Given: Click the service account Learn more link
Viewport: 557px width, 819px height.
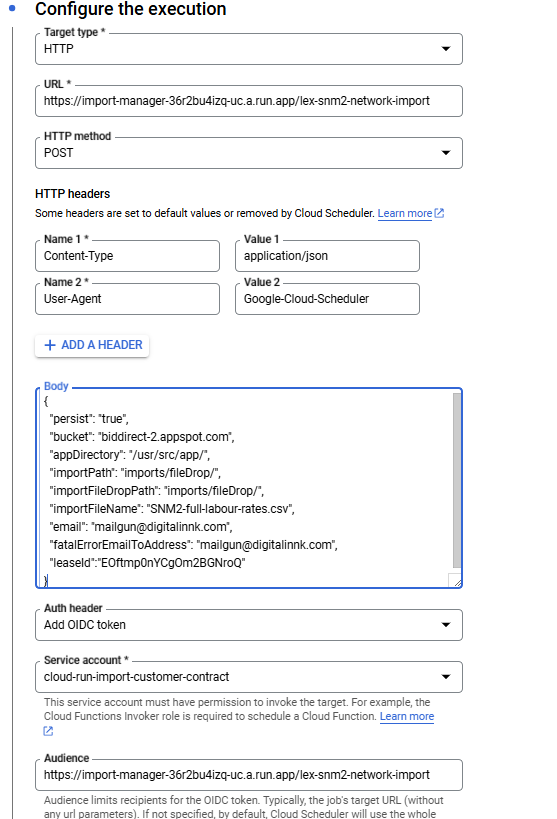Looking at the screenshot, I should (407, 716).
